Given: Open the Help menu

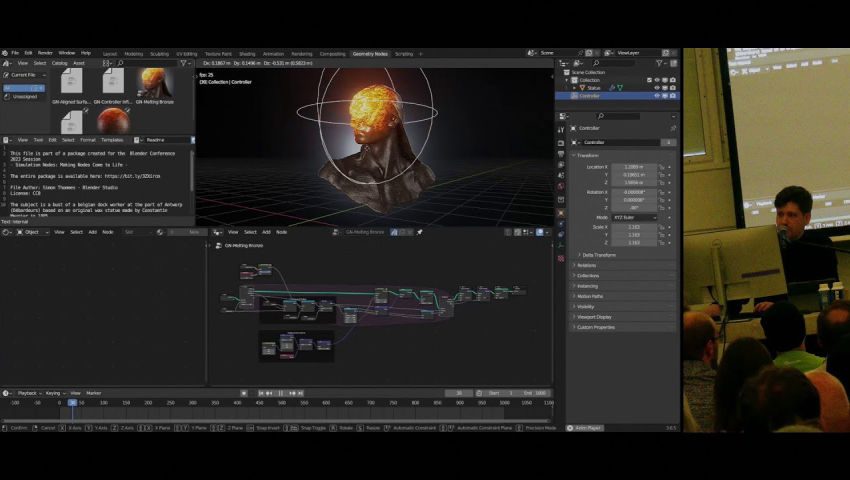Looking at the screenshot, I should tap(86, 53).
